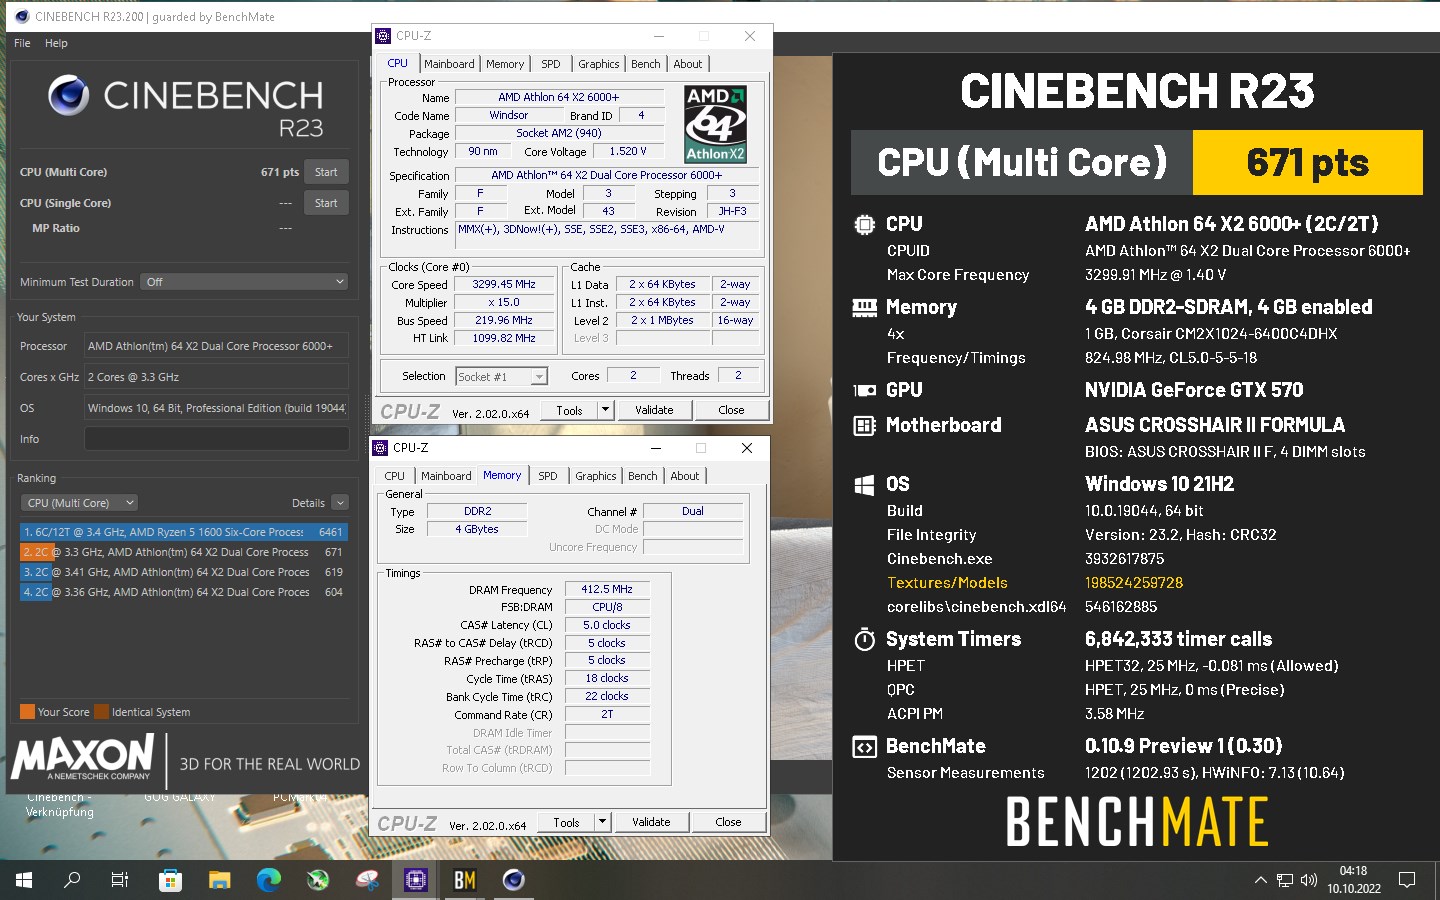Click BenchMate System Timers stopwatch icon
The width and height of the screenshot is (1440, 900).
[864, 640]
